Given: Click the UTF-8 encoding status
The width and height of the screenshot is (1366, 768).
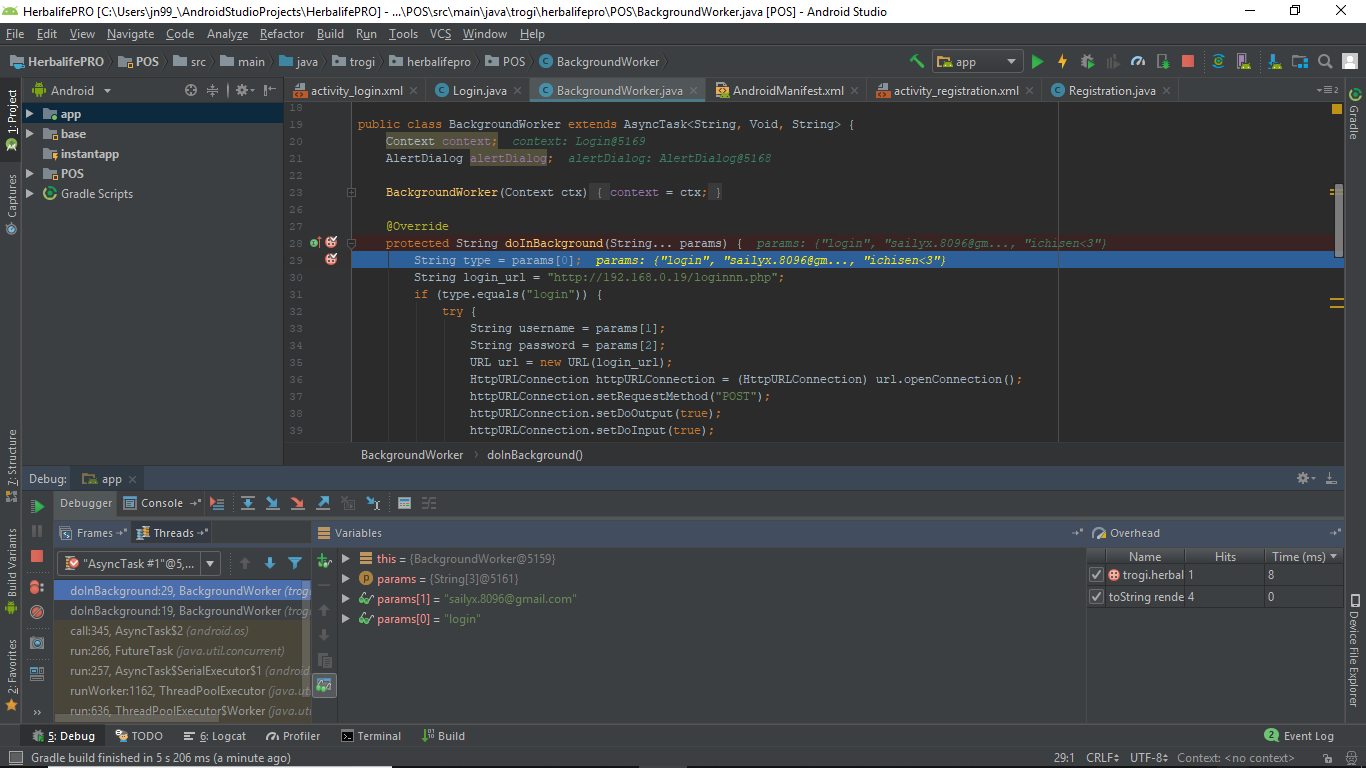Looking at the screenshot, I should click(x=1149, y=758).
